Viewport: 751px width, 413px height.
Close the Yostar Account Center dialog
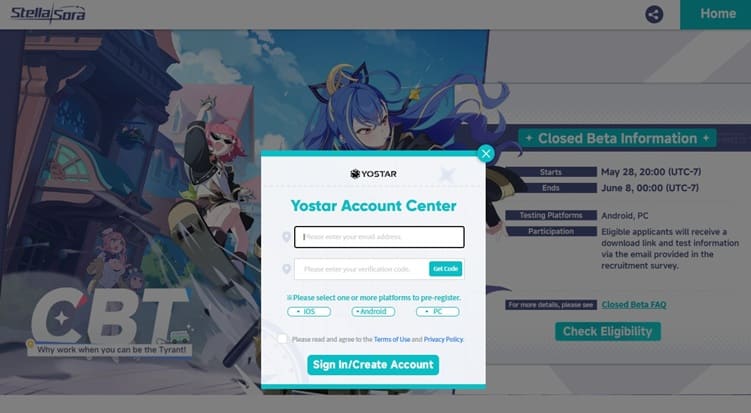tap(486, 153)
